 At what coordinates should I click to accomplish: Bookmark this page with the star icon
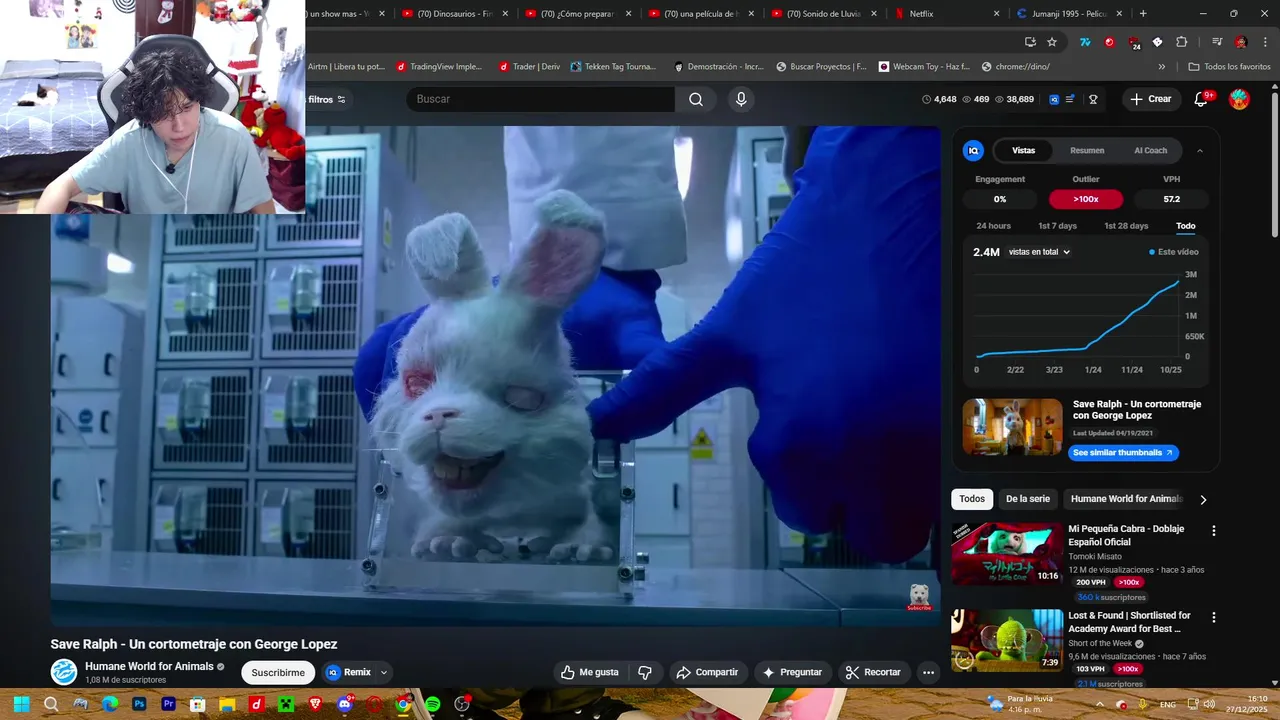point(1052,42)
